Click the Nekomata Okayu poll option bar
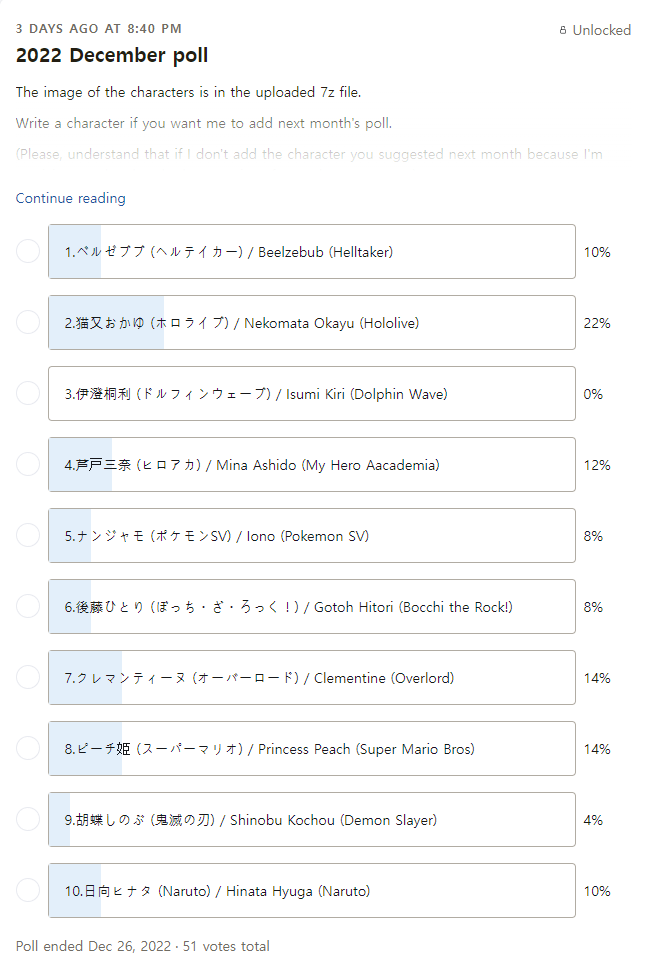The image size is (645, 966). pos(311,322)
